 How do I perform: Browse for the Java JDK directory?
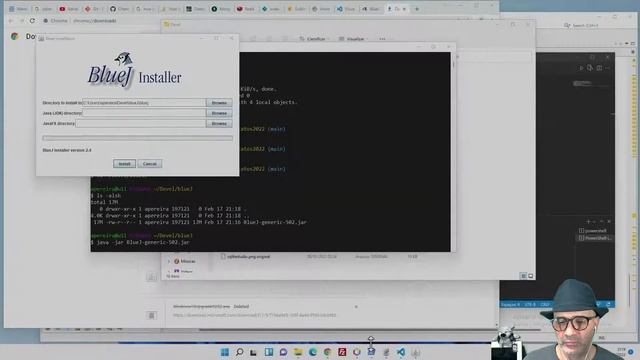click(x=219, y=113)
